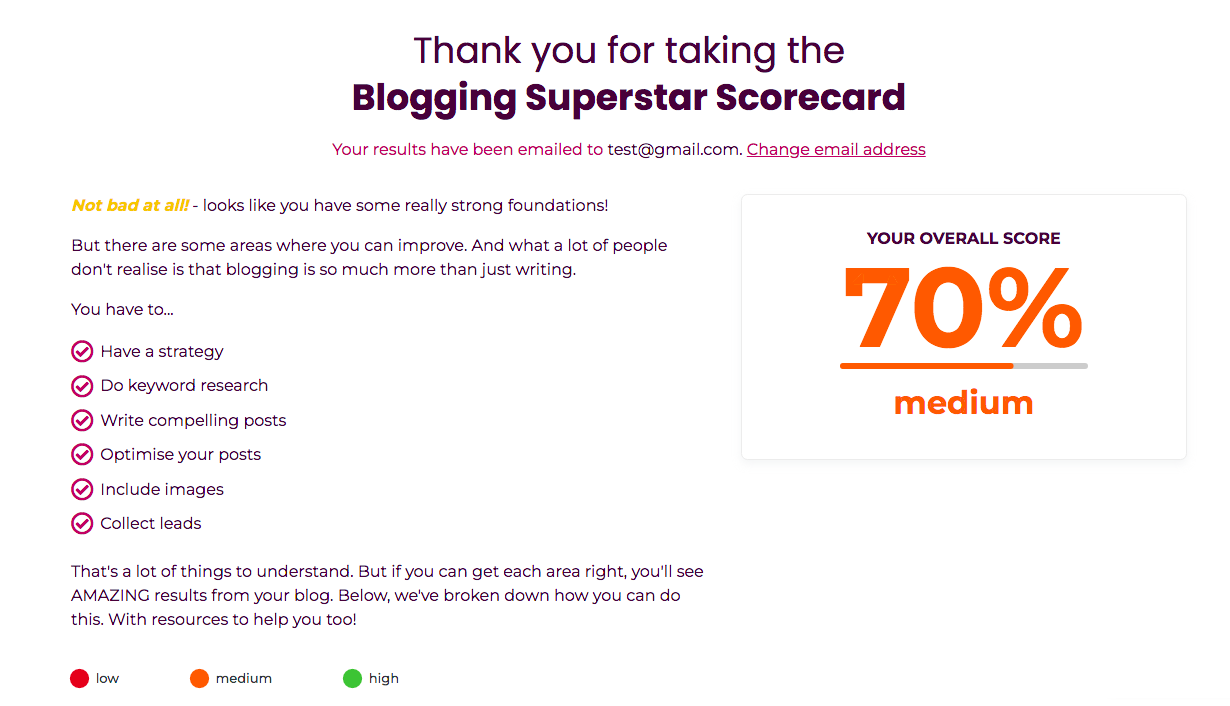This screenshot has width=1230, height=706.
Task: Click the Do keyword research item text
Action: 184,386
